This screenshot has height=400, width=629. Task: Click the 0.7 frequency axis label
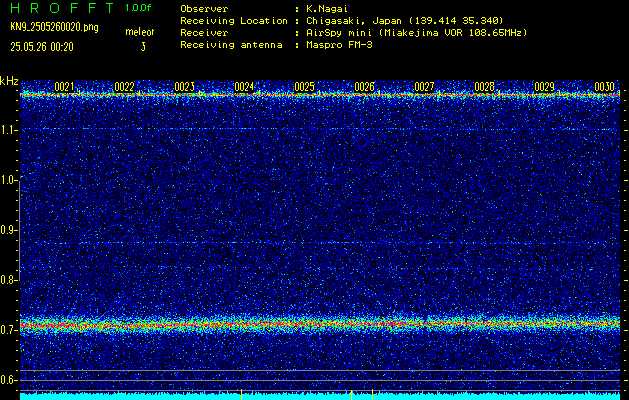tap(9, 330)
